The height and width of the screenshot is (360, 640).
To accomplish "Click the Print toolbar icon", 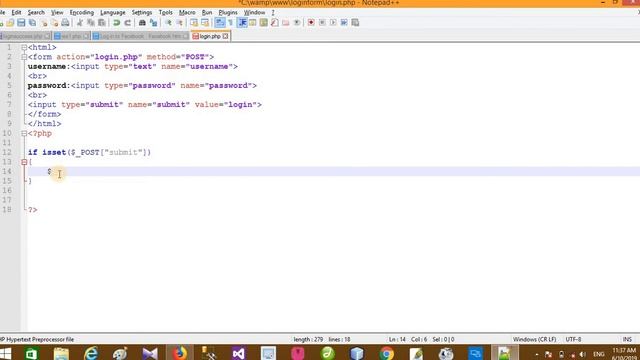I will [65, 22].
